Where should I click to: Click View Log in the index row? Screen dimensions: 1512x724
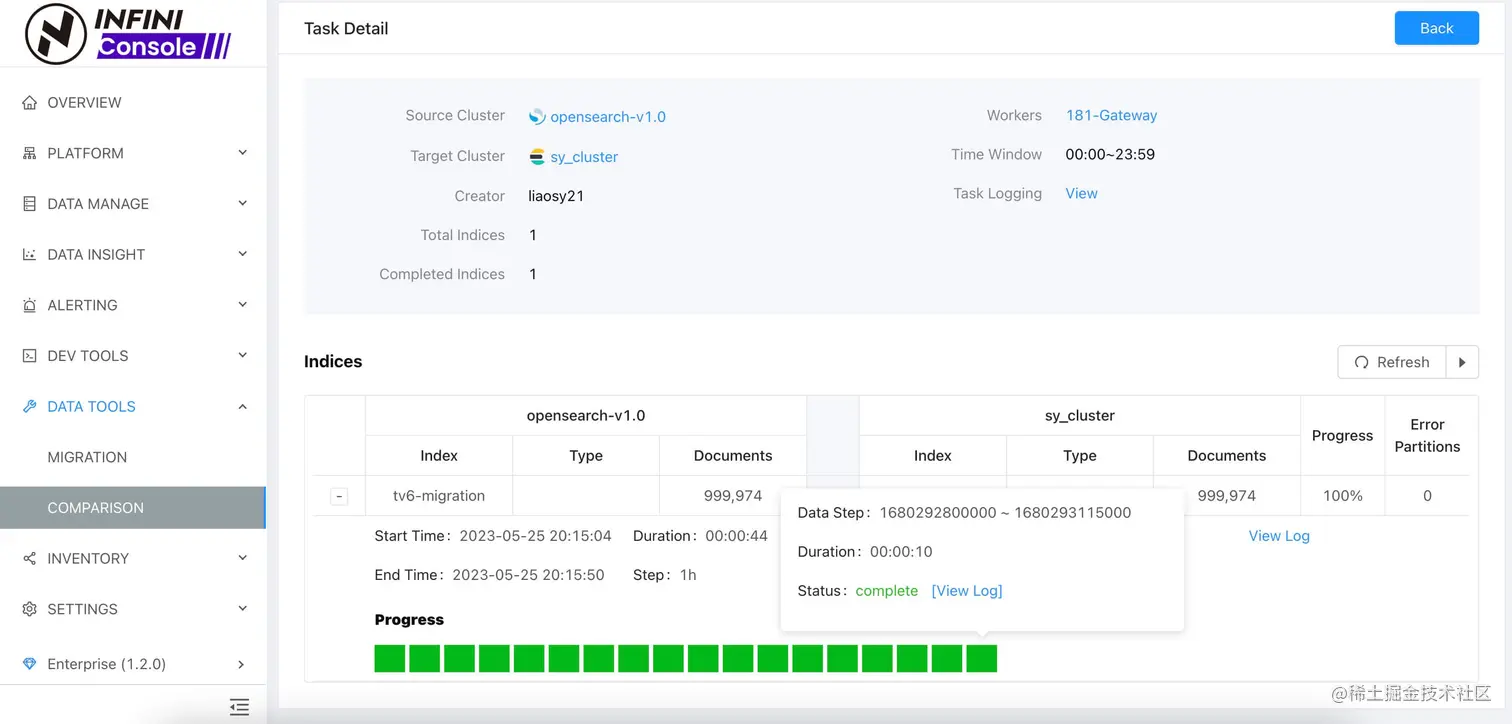point(1279,536)
